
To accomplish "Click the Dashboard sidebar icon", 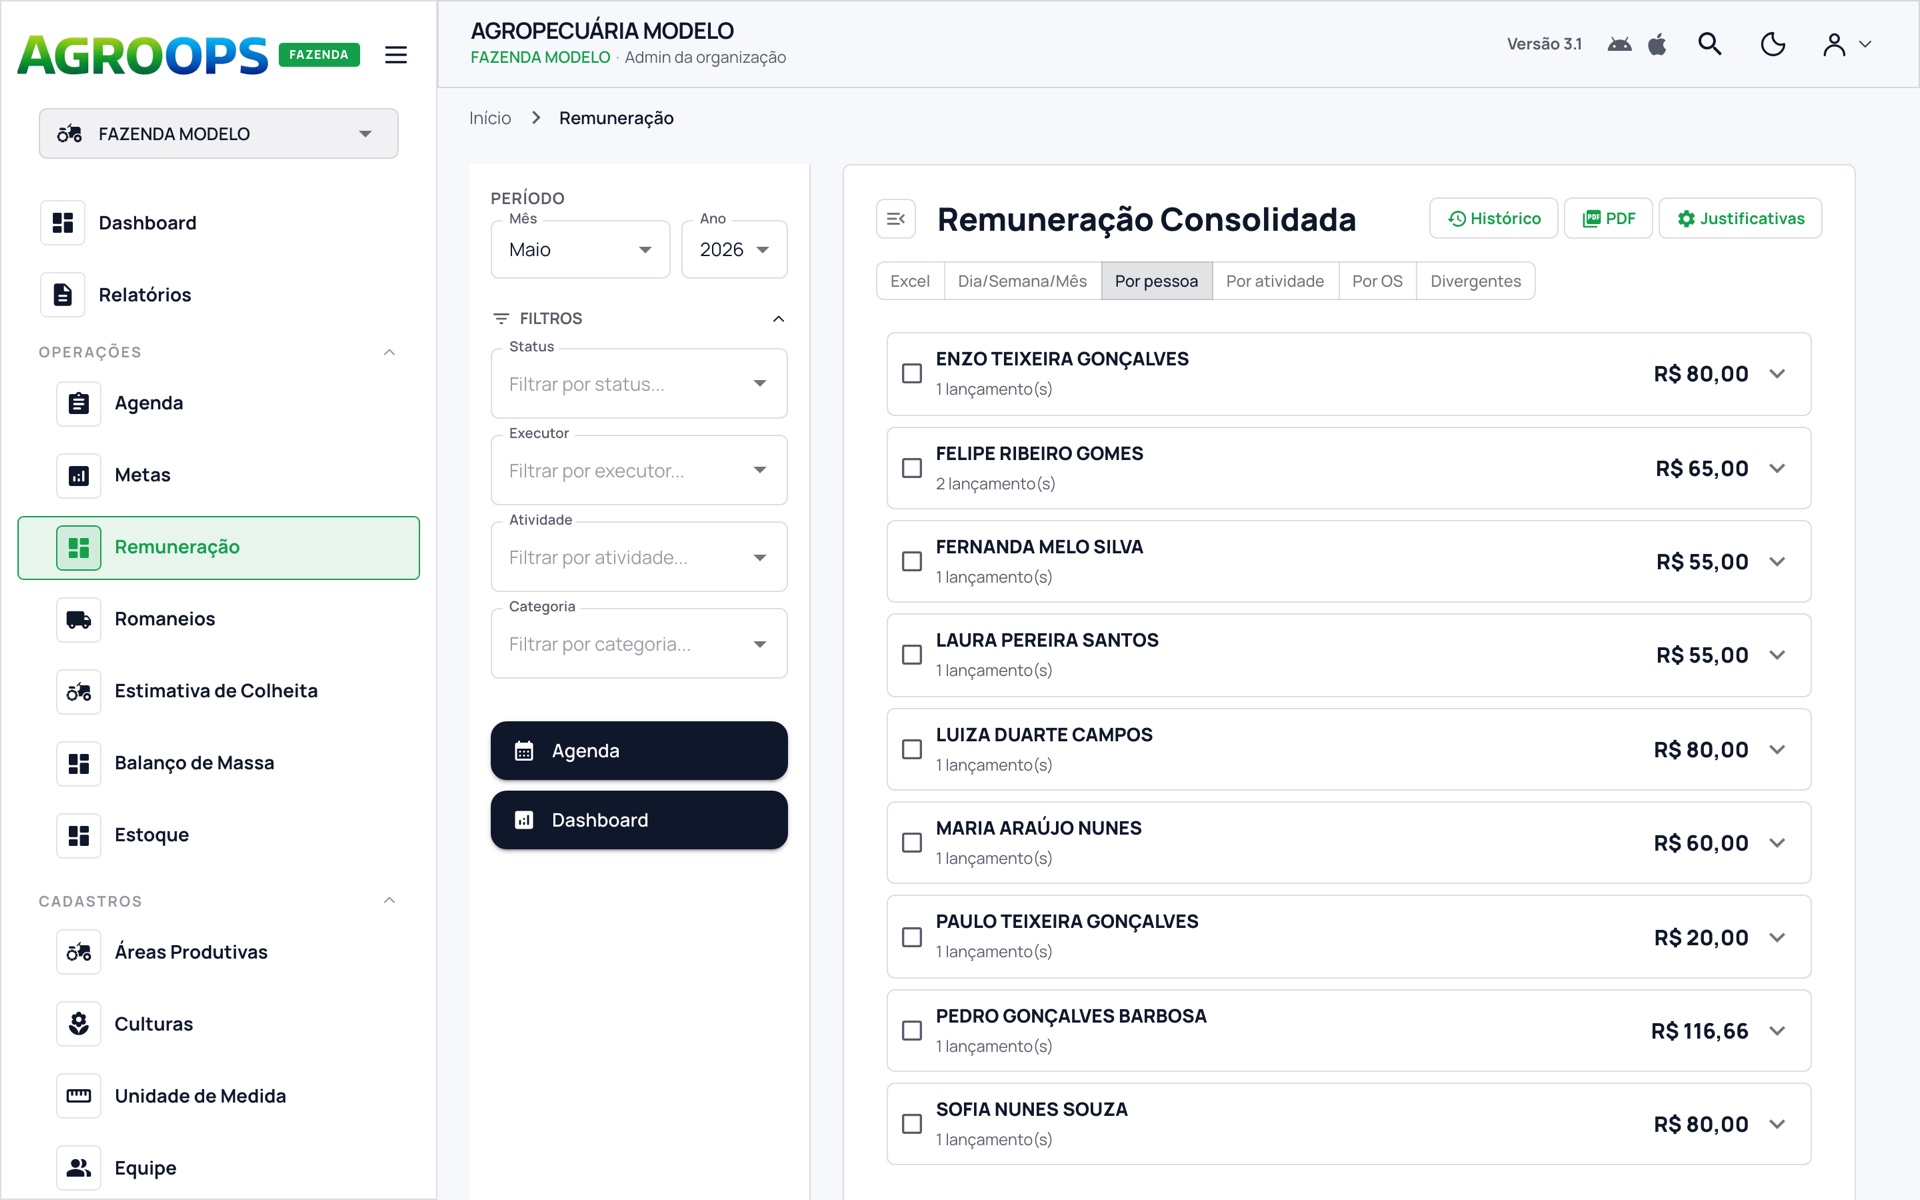I will tap(63, 223).
